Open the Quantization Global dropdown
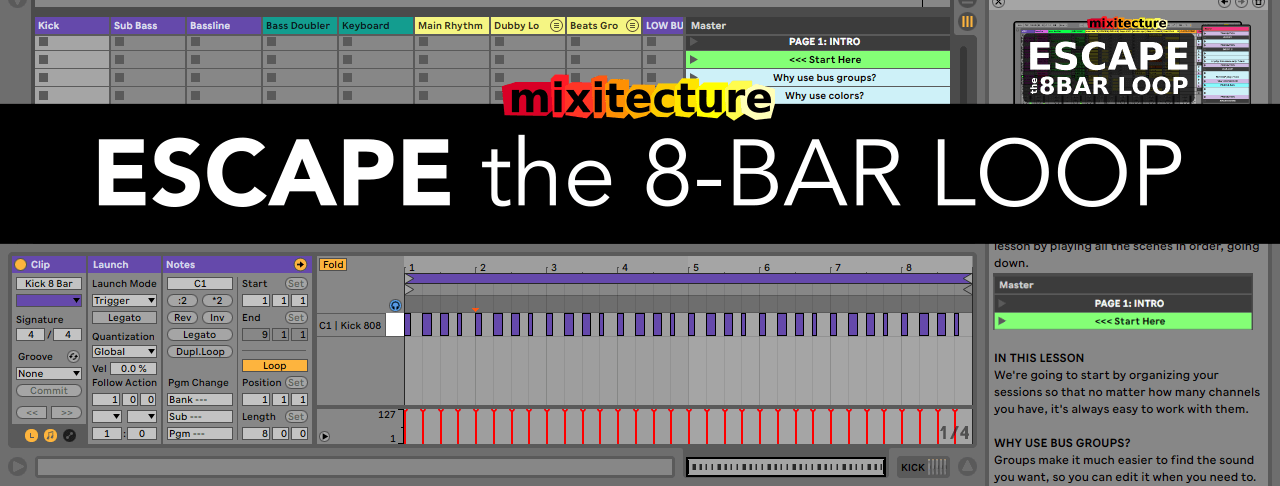 pos(124,352)
